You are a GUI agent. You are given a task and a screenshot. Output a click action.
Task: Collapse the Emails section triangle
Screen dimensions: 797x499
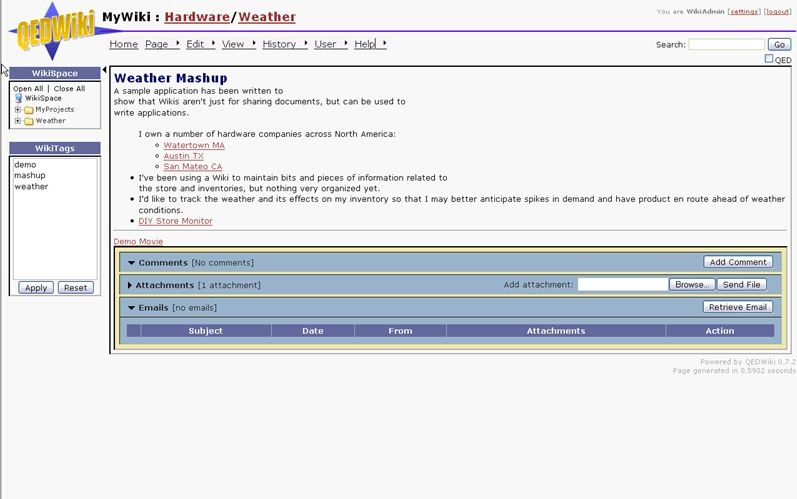(x=131, y=308)
